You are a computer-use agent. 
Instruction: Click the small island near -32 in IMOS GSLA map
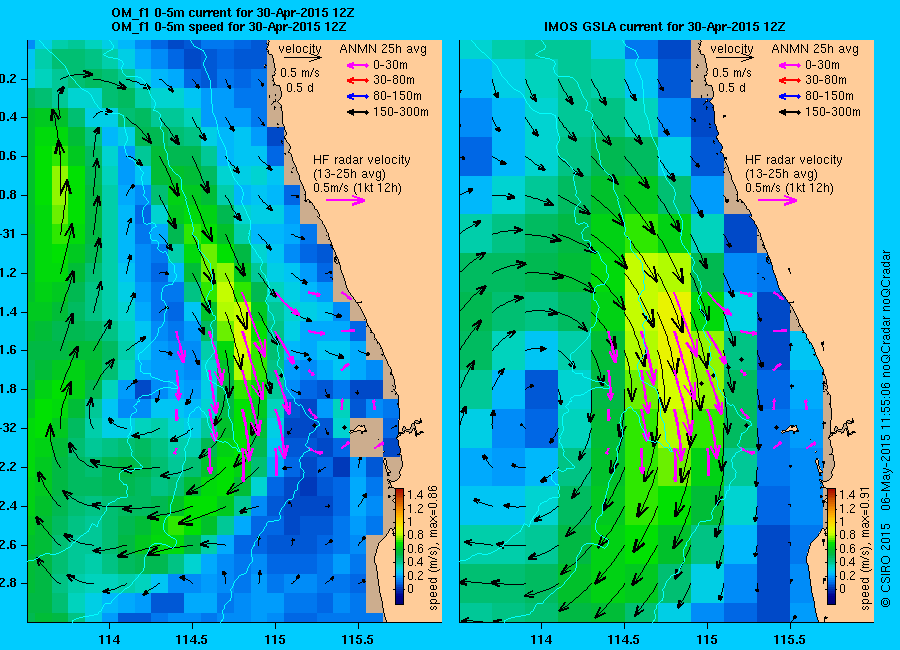791,428
